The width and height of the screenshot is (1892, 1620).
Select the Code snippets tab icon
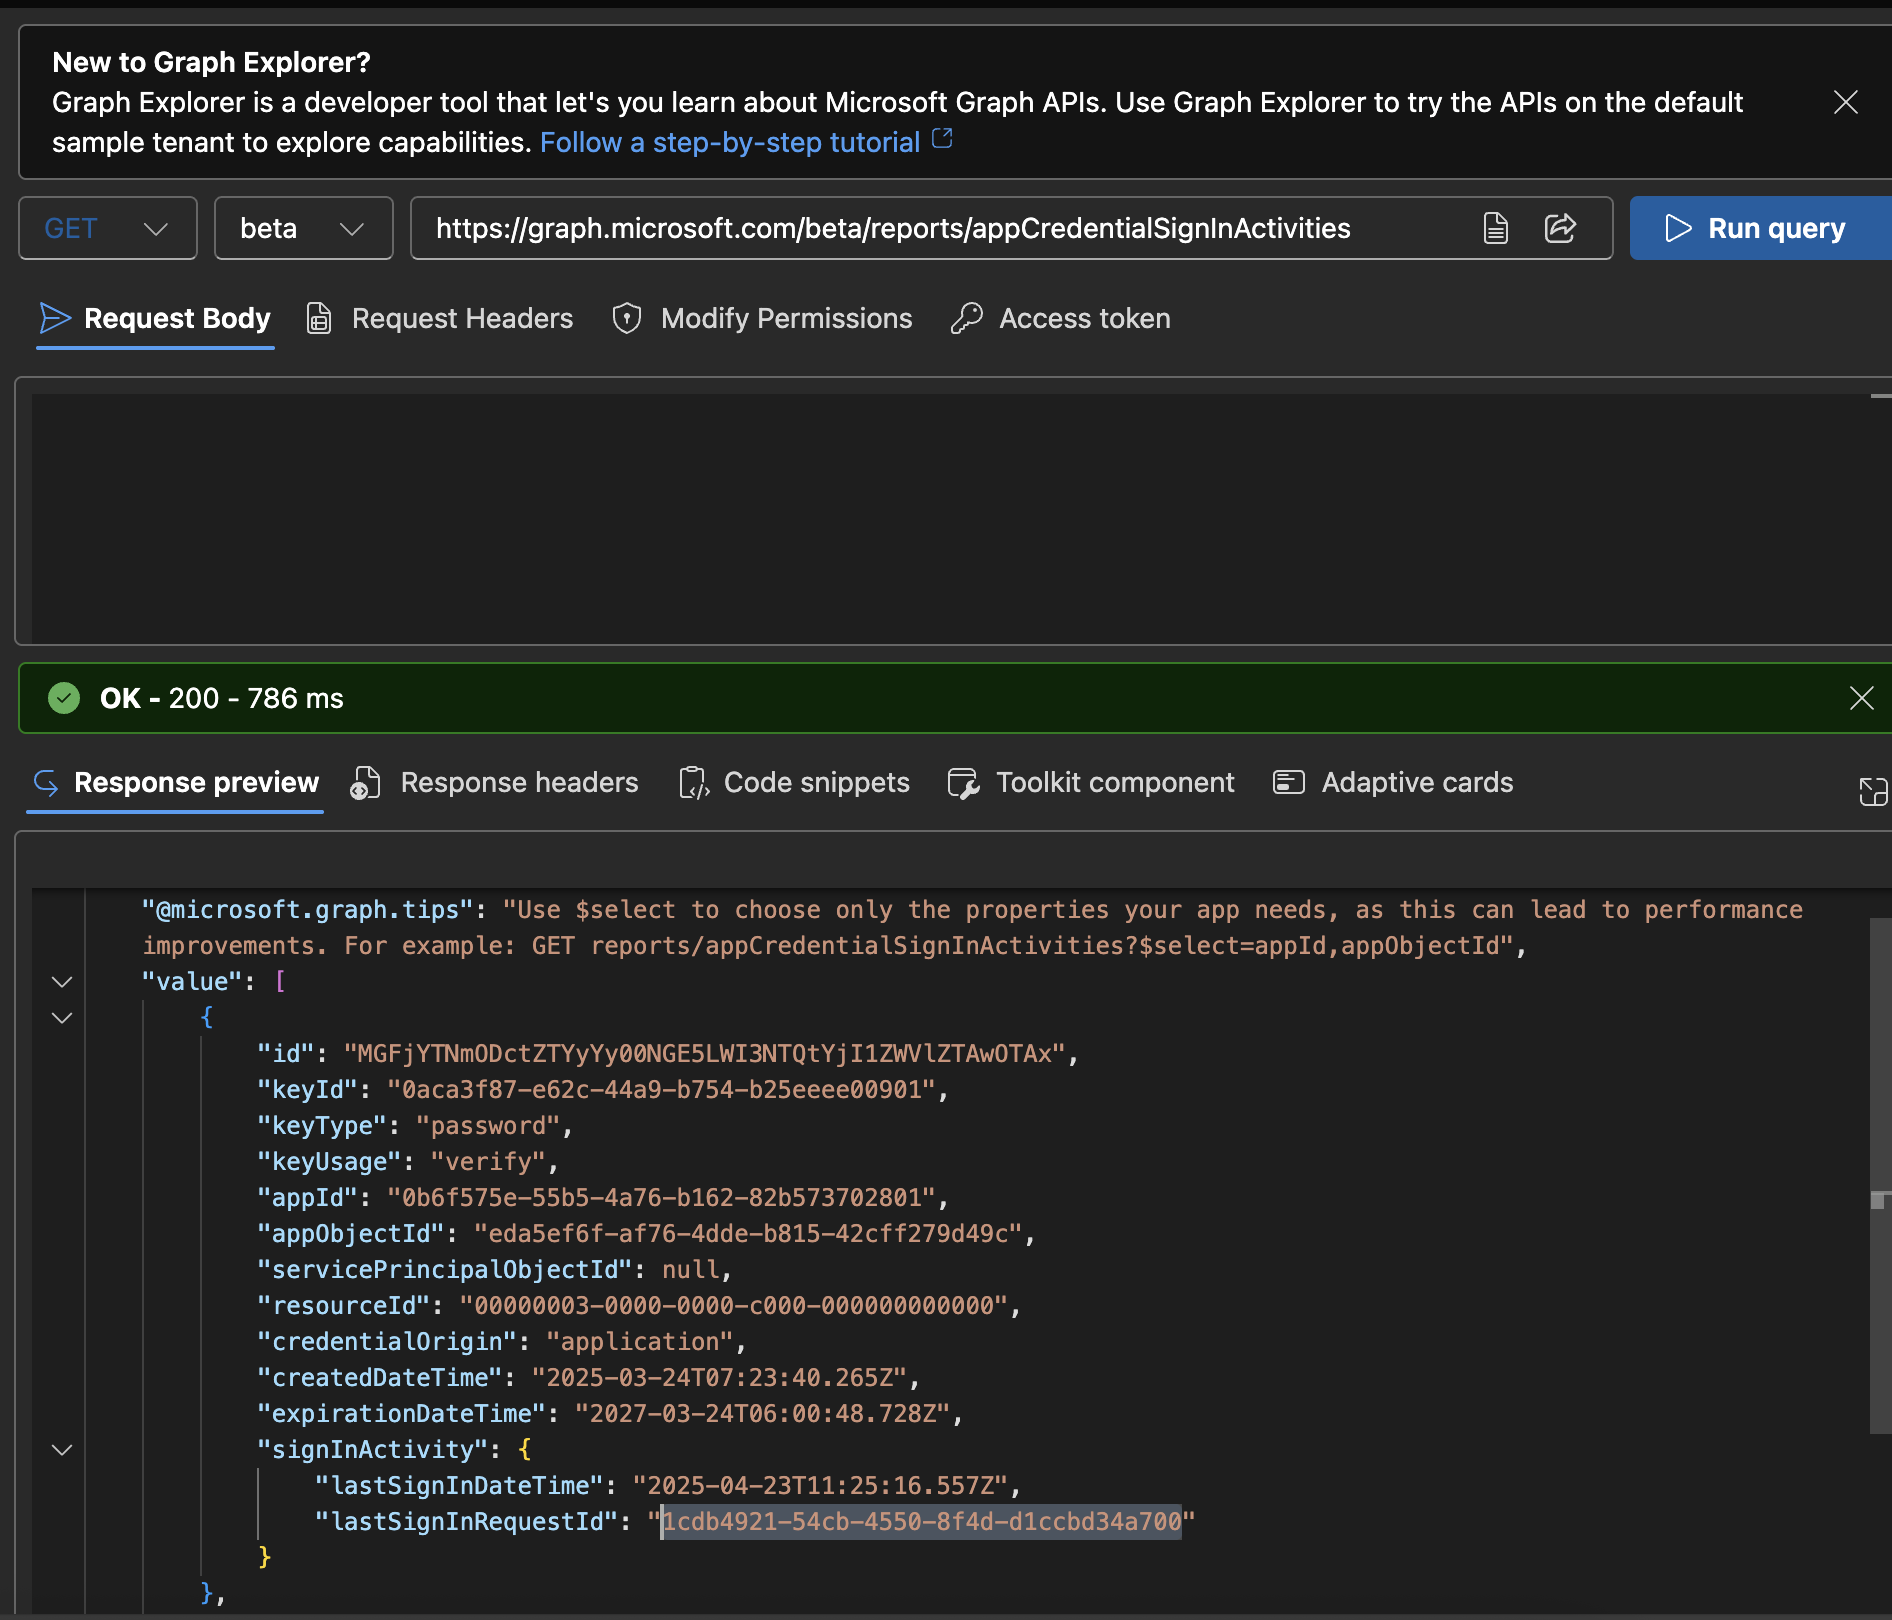coord(694,782)
